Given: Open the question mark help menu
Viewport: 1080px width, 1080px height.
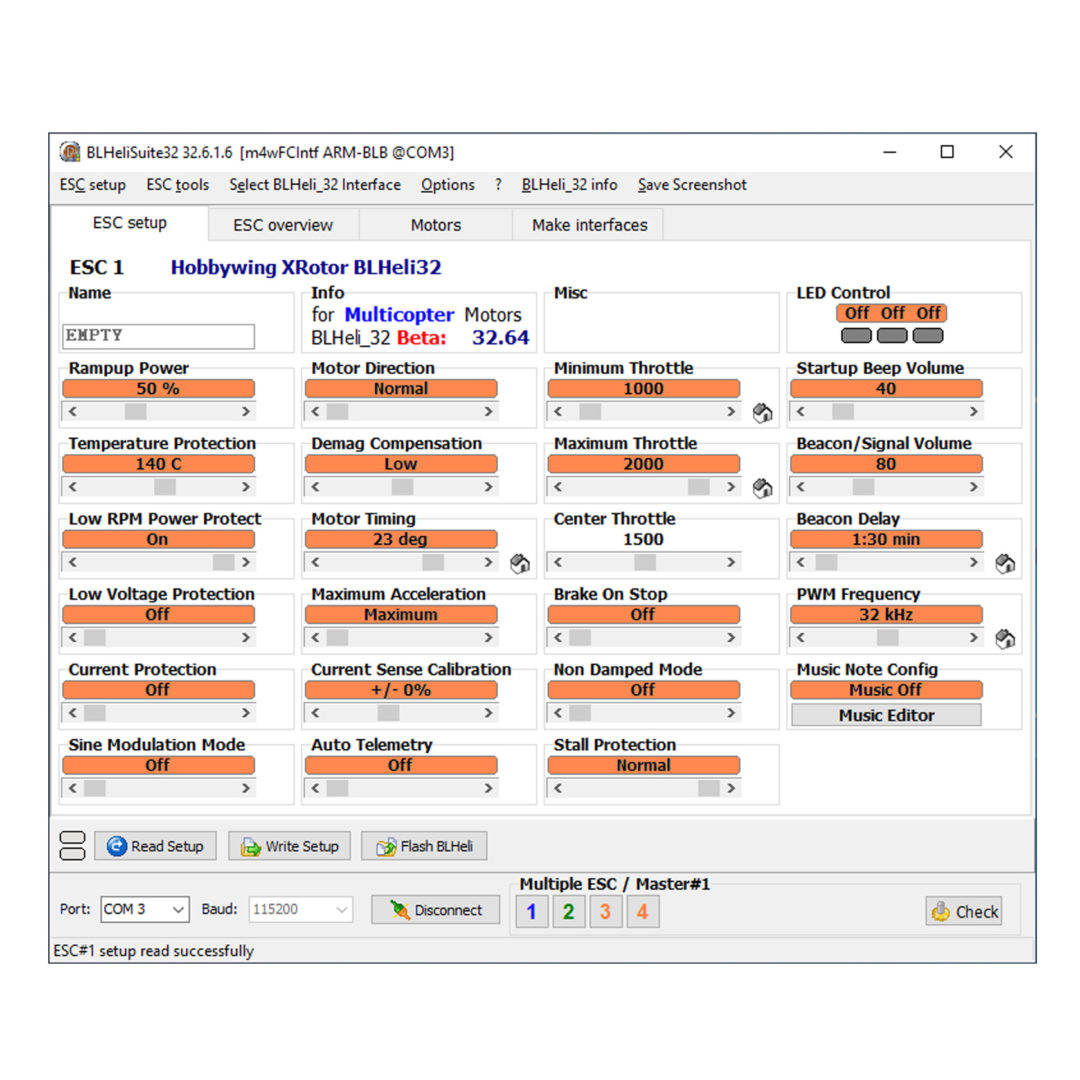Looking at the screenshot, I should point(498,185).
